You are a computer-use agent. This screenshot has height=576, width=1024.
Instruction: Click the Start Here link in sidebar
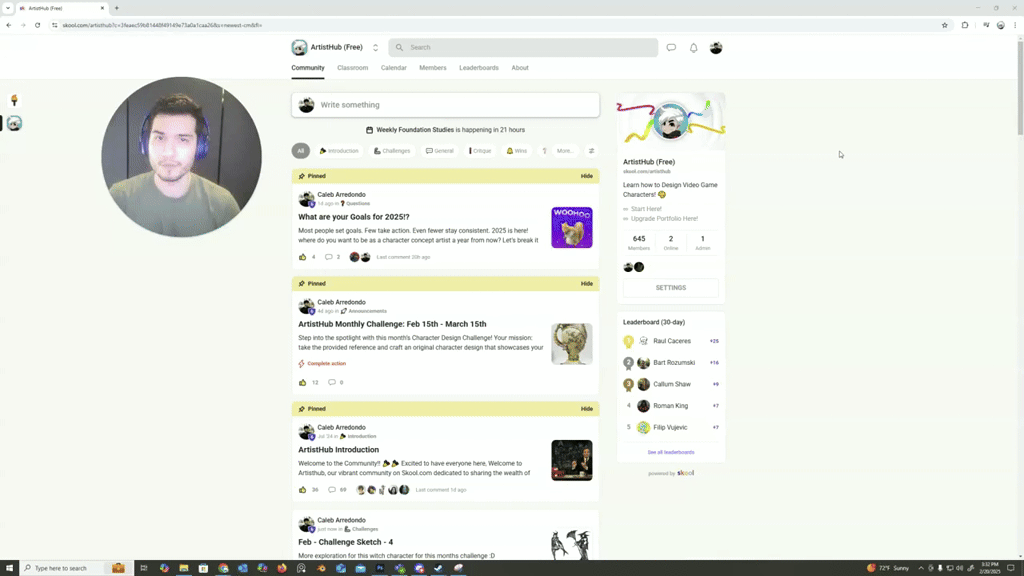(646, 209)
